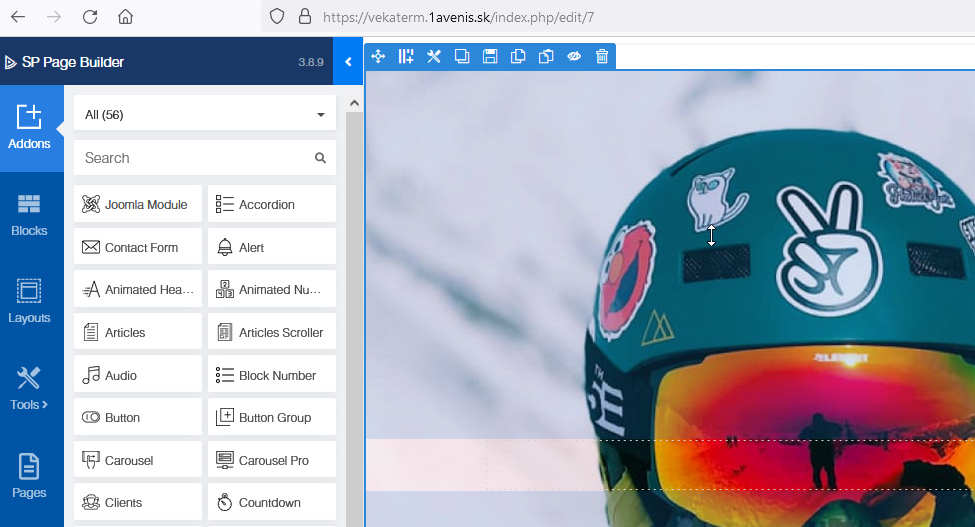Screen dimensions: 975x527
Task: Select the Accordion addon
Action: click(272, 204)
